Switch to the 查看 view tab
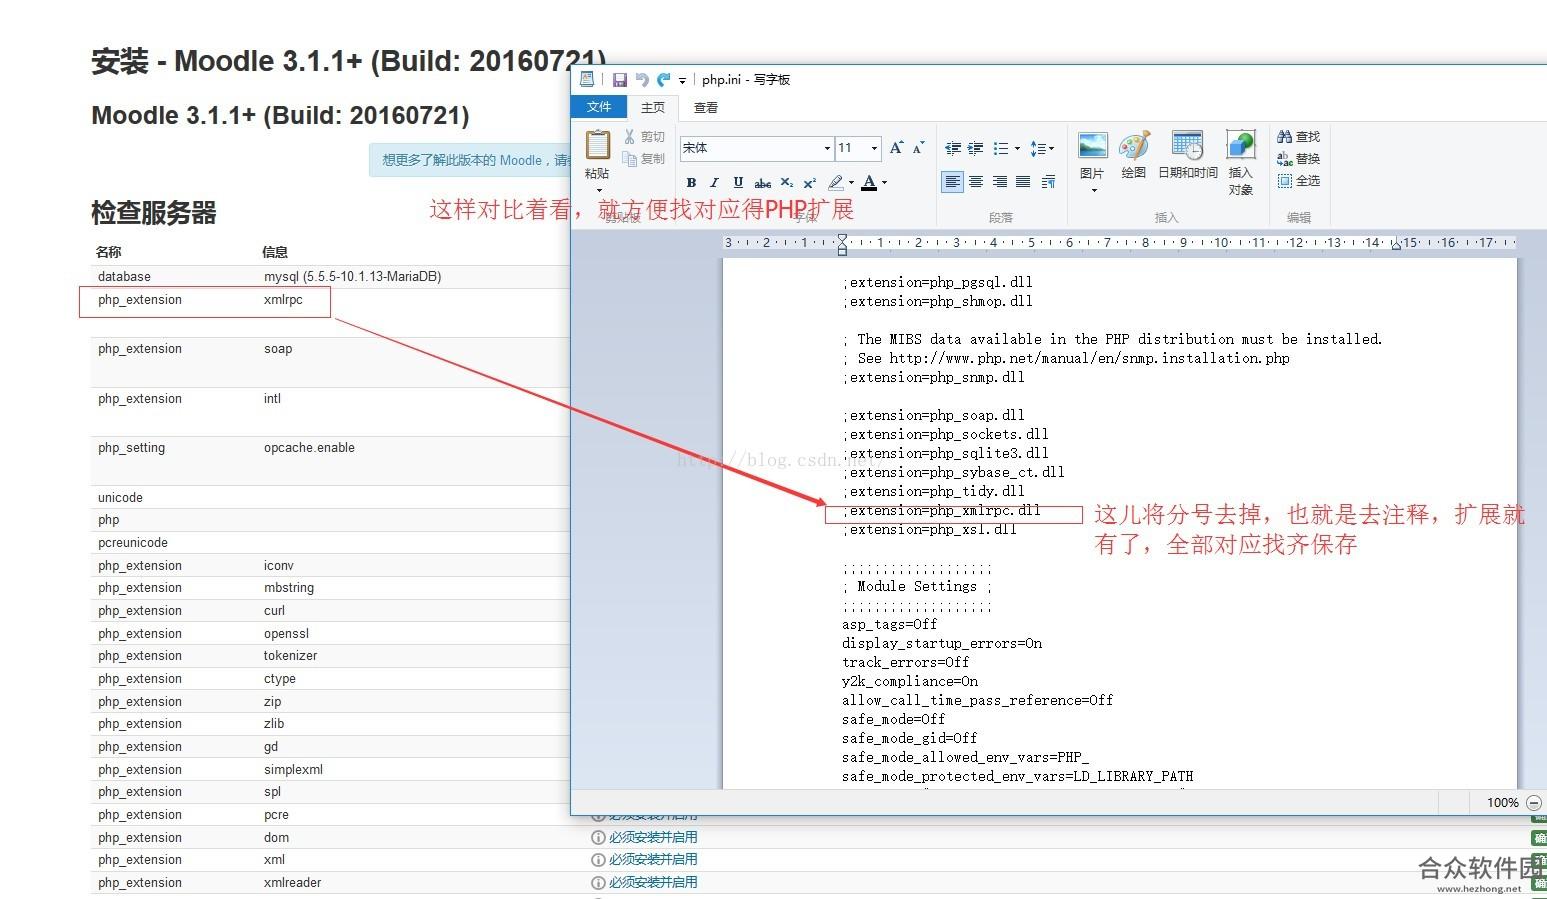Image resolution: width=1547 pixels, height=899 pixels. pyautogui.click(x=706, y=107)
